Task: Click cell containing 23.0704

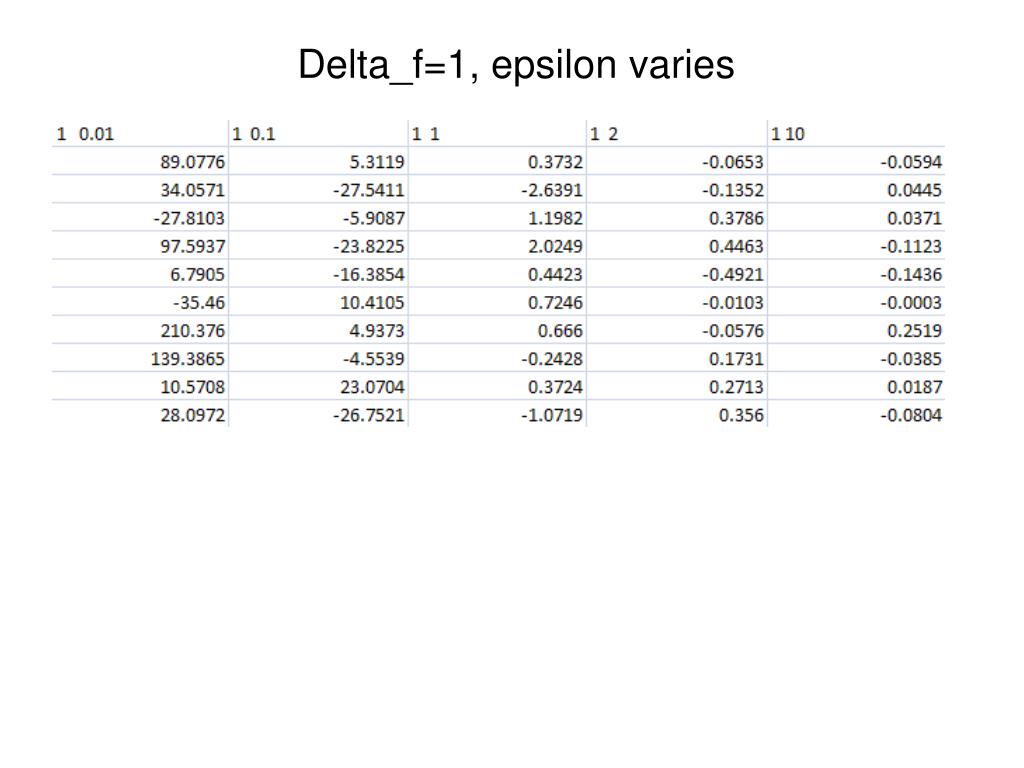Action: [x=318, y=387]
